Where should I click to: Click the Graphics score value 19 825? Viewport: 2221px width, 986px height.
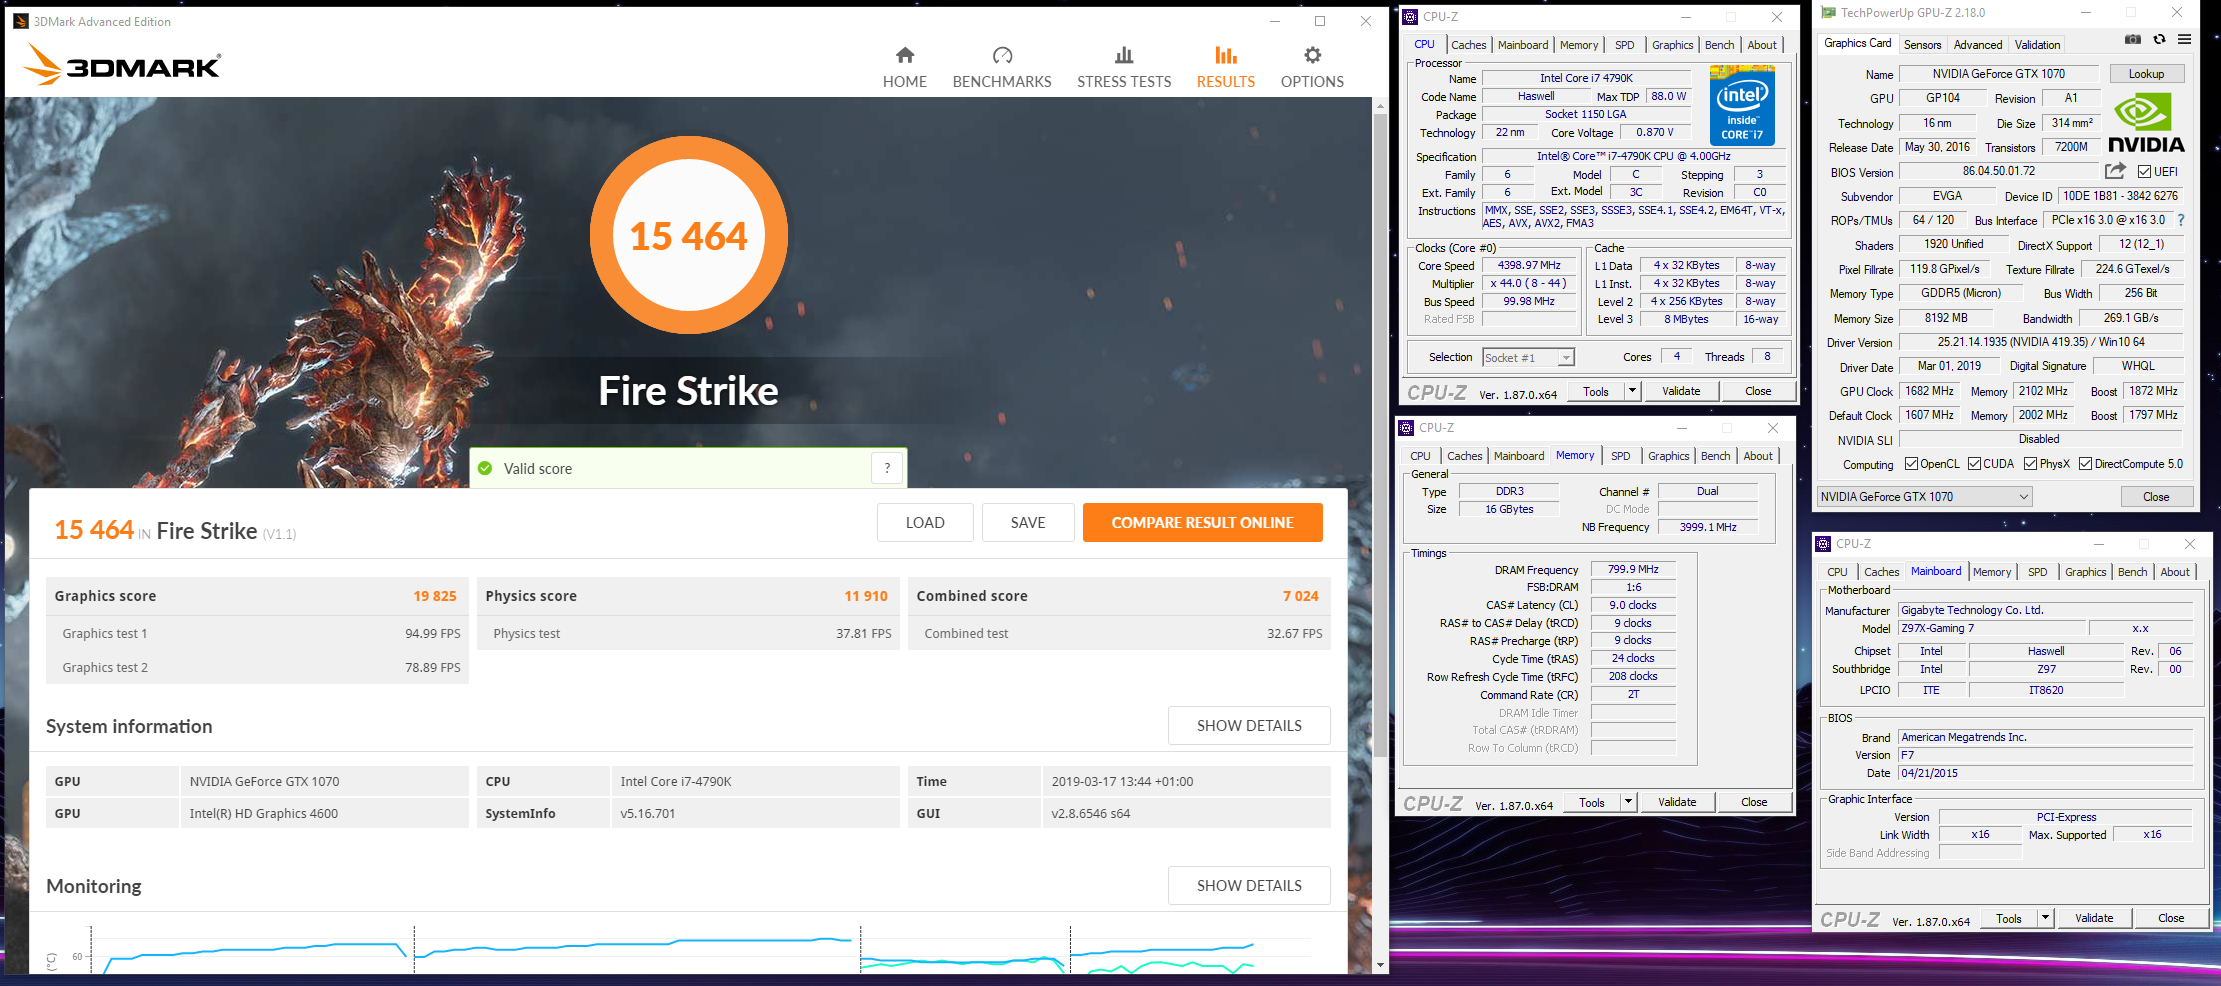[x=435, y=596]
